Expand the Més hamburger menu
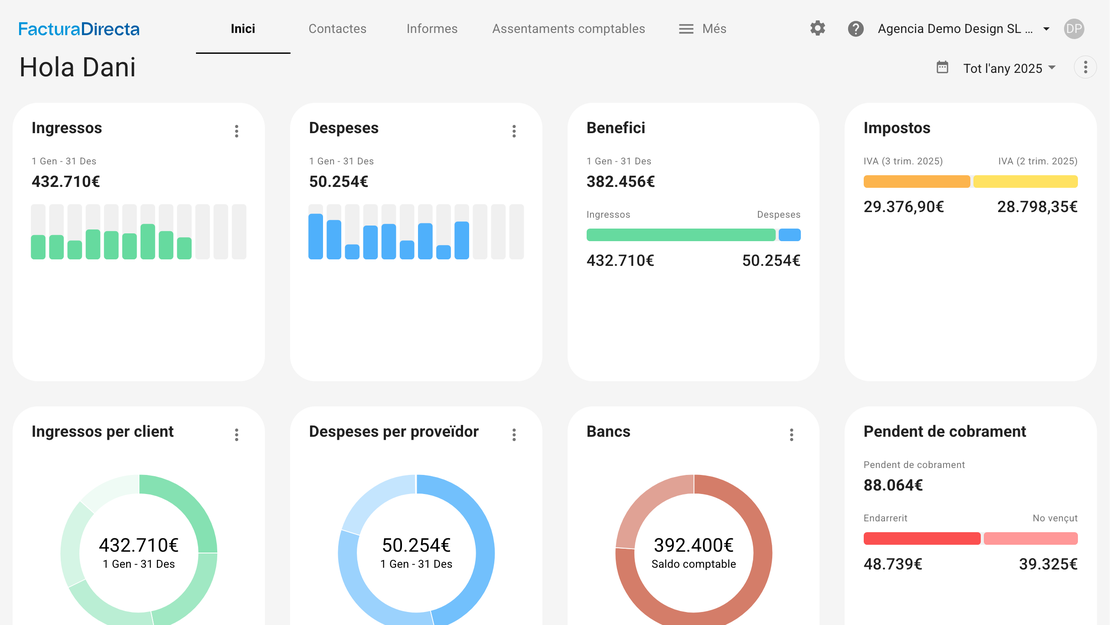Screen dimensions: 1110x625 [702, 29]
